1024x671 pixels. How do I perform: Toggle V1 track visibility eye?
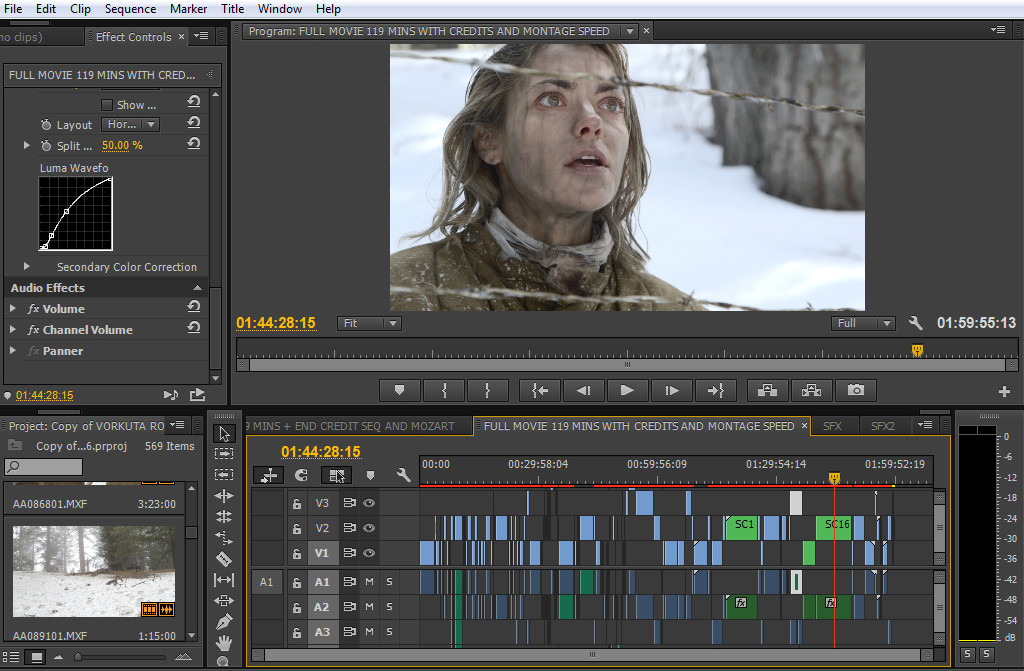point(369,553)
